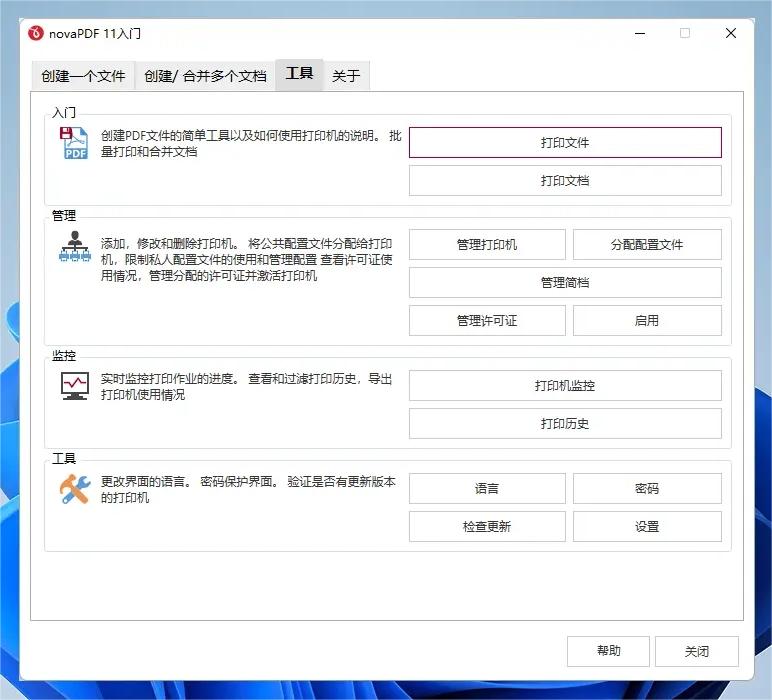Click the 密码 button
The width and height of the screenshot is (772, 700).
(647, 489)
